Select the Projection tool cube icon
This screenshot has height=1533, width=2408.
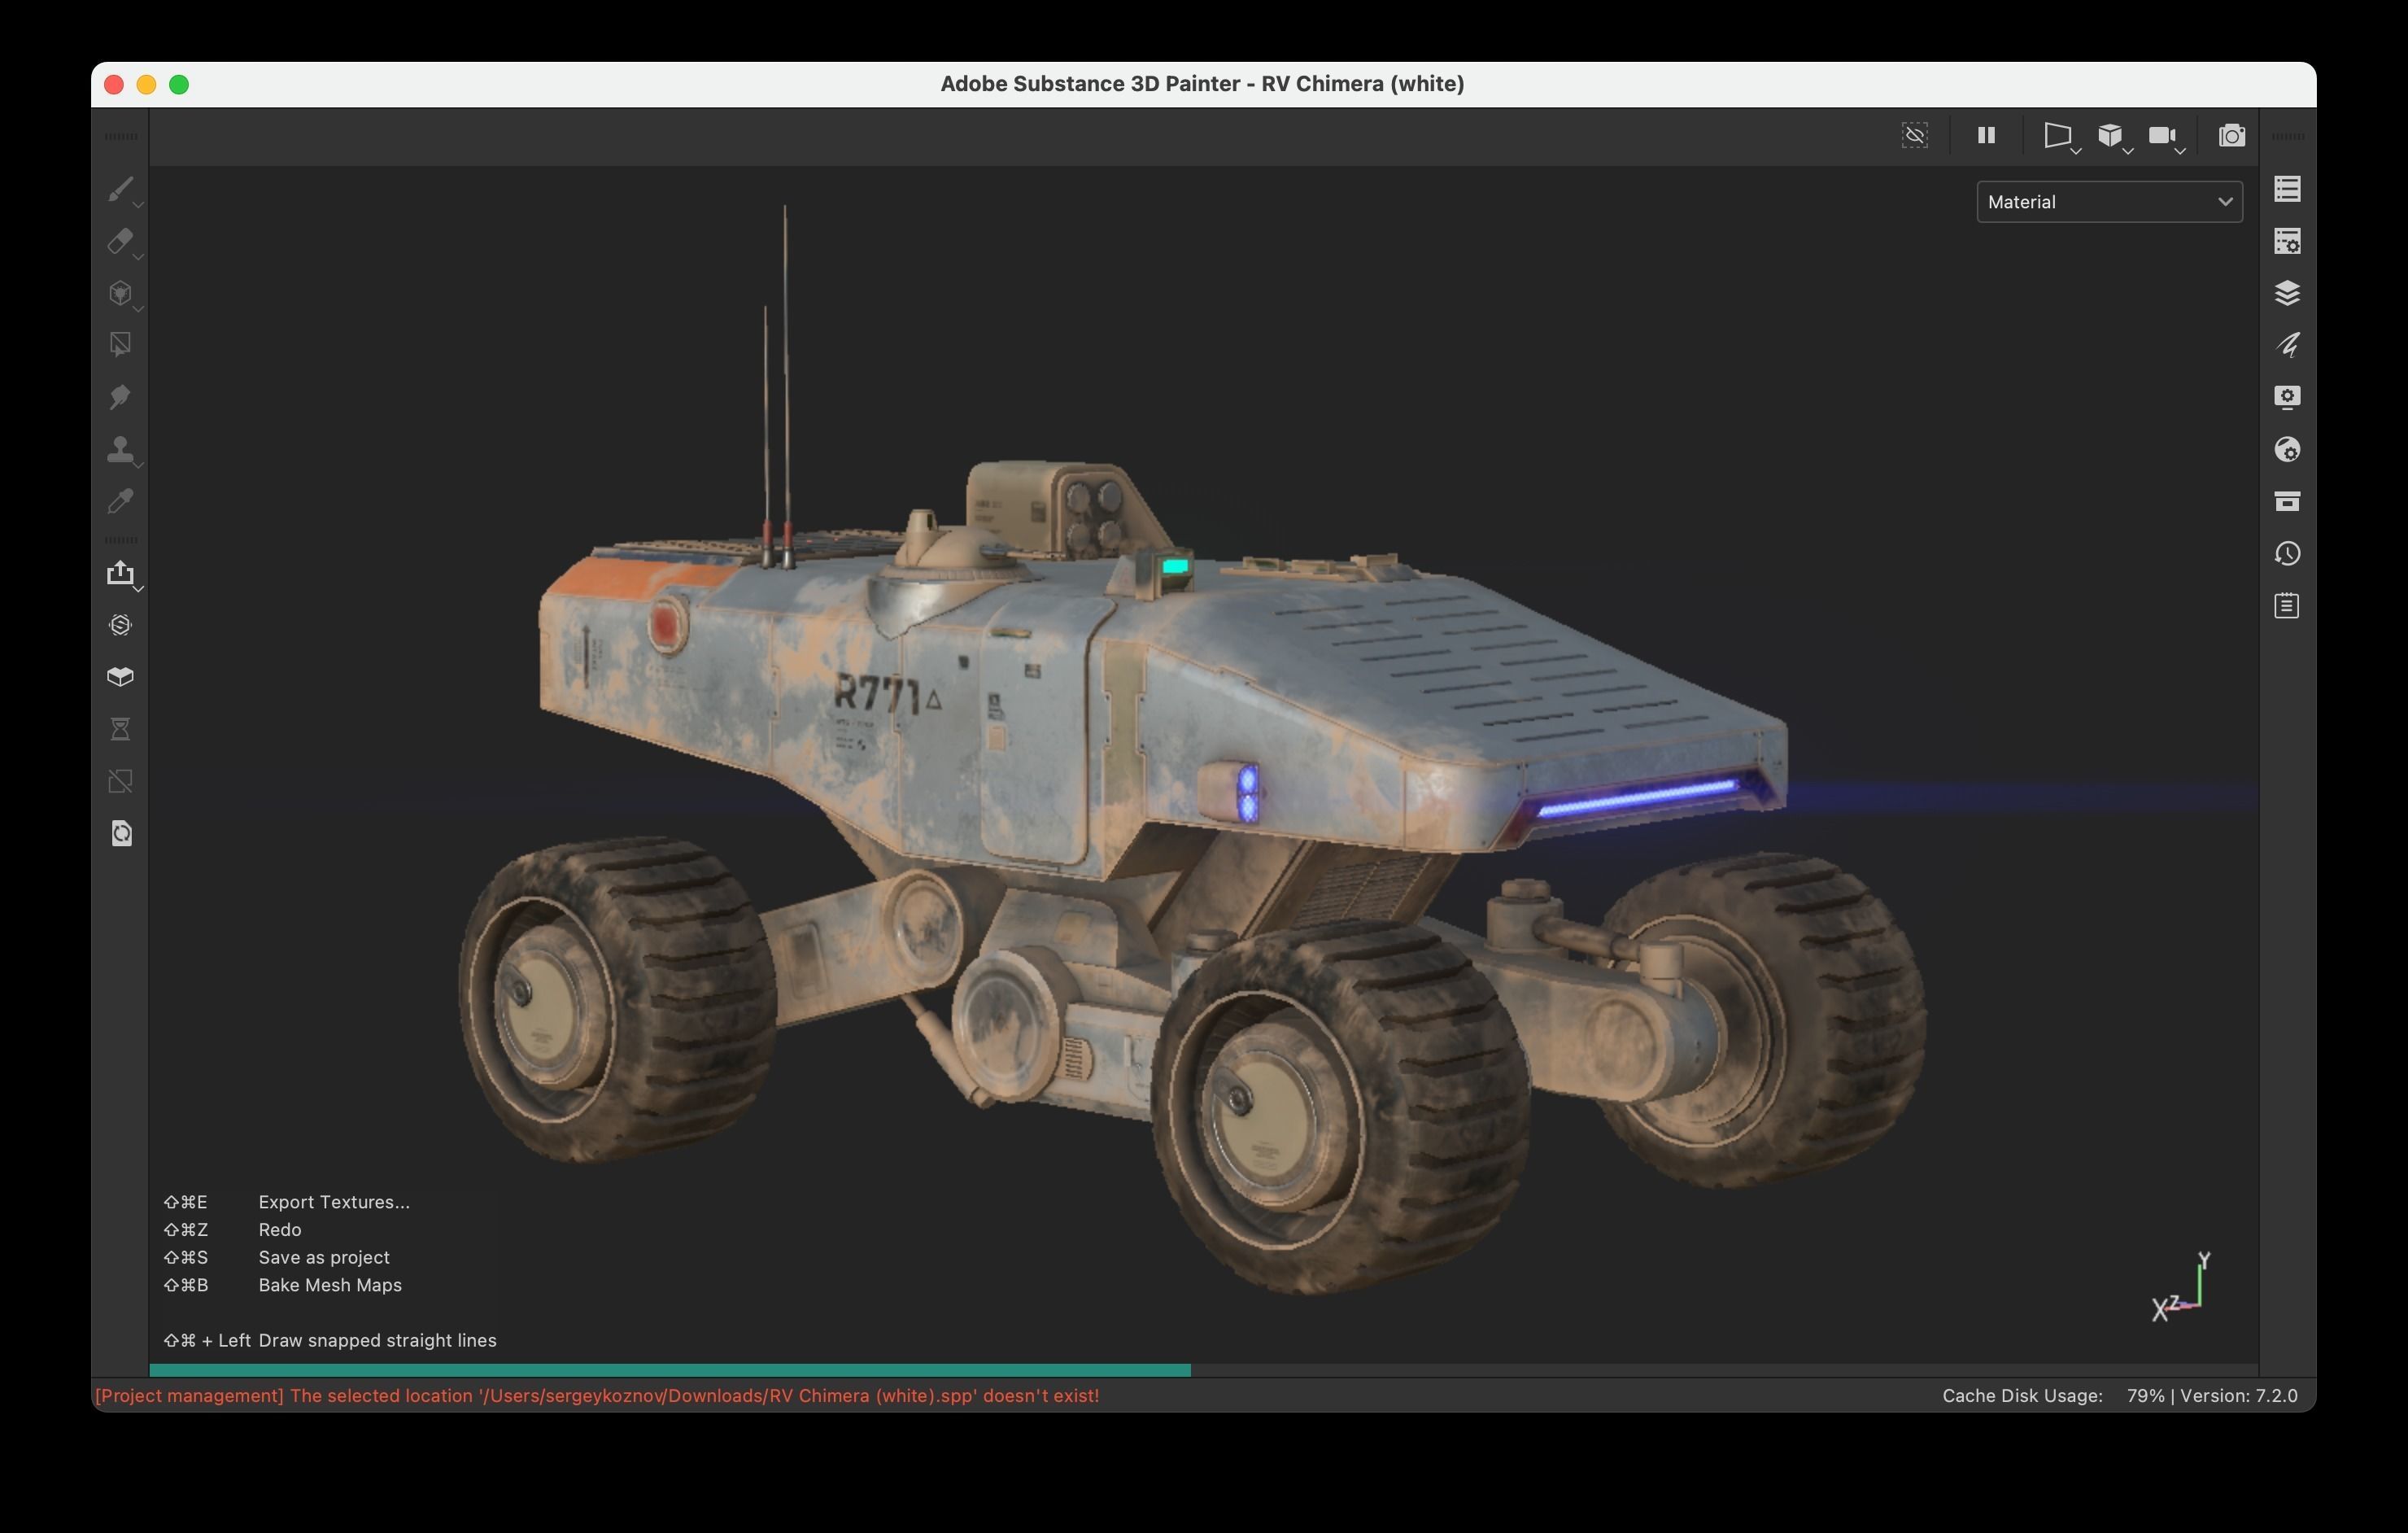[x=119, y=293]
